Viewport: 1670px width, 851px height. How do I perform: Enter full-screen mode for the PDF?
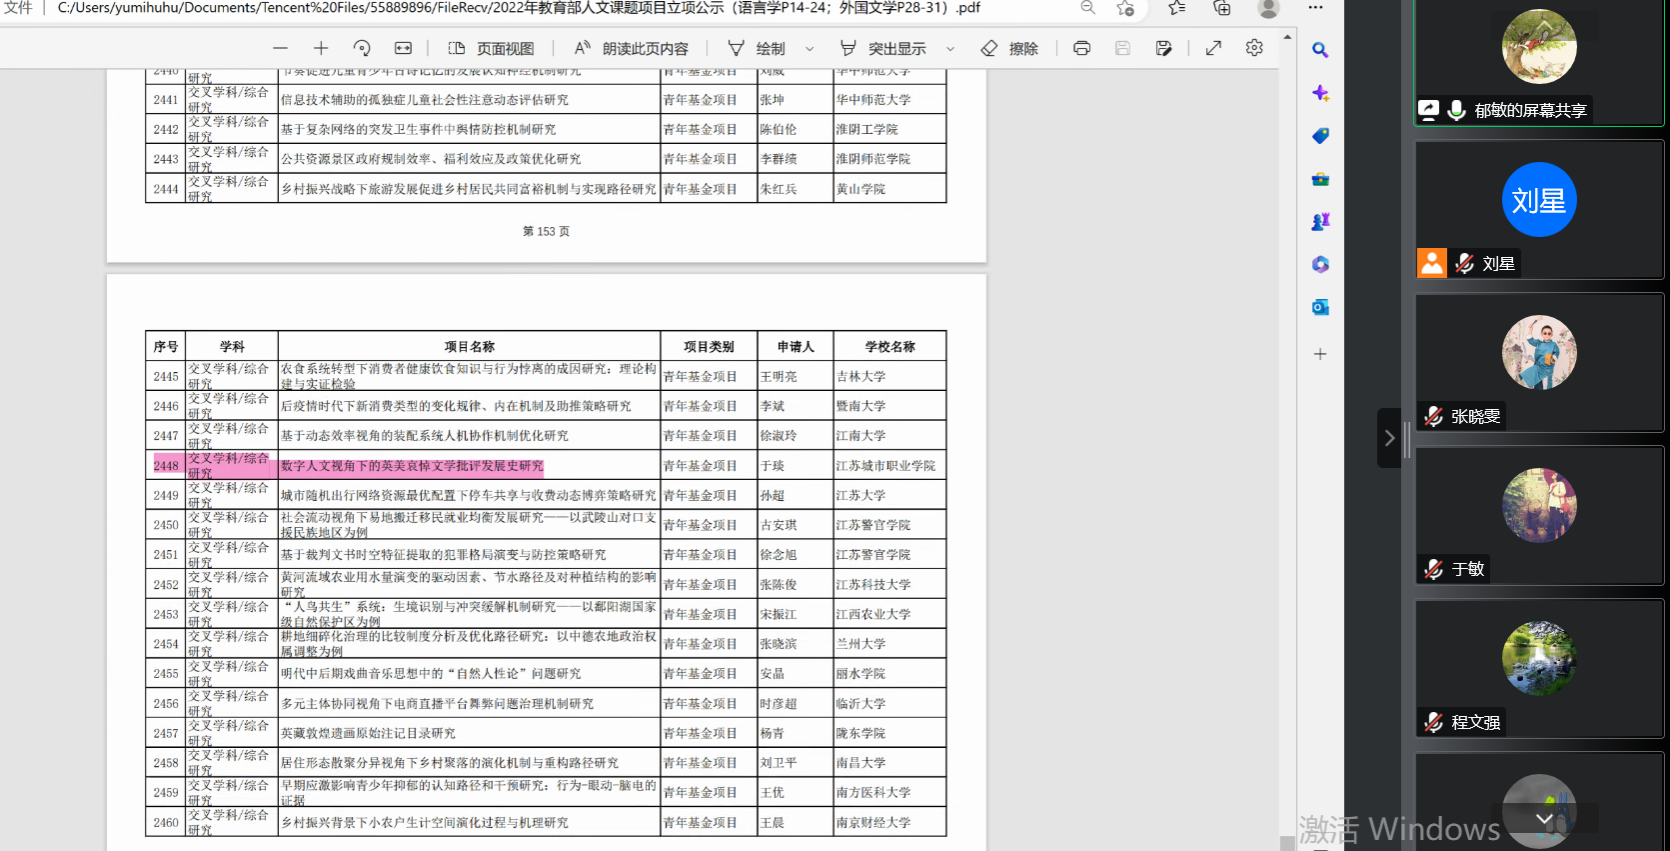tap(1214, 48)
